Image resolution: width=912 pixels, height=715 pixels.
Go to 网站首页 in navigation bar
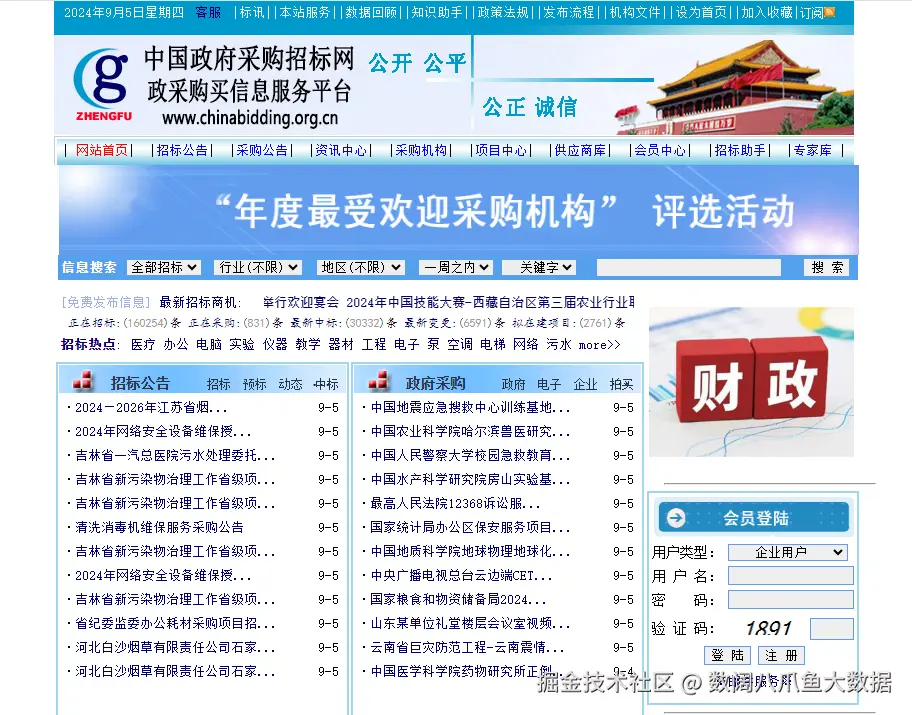click(102, 150)
